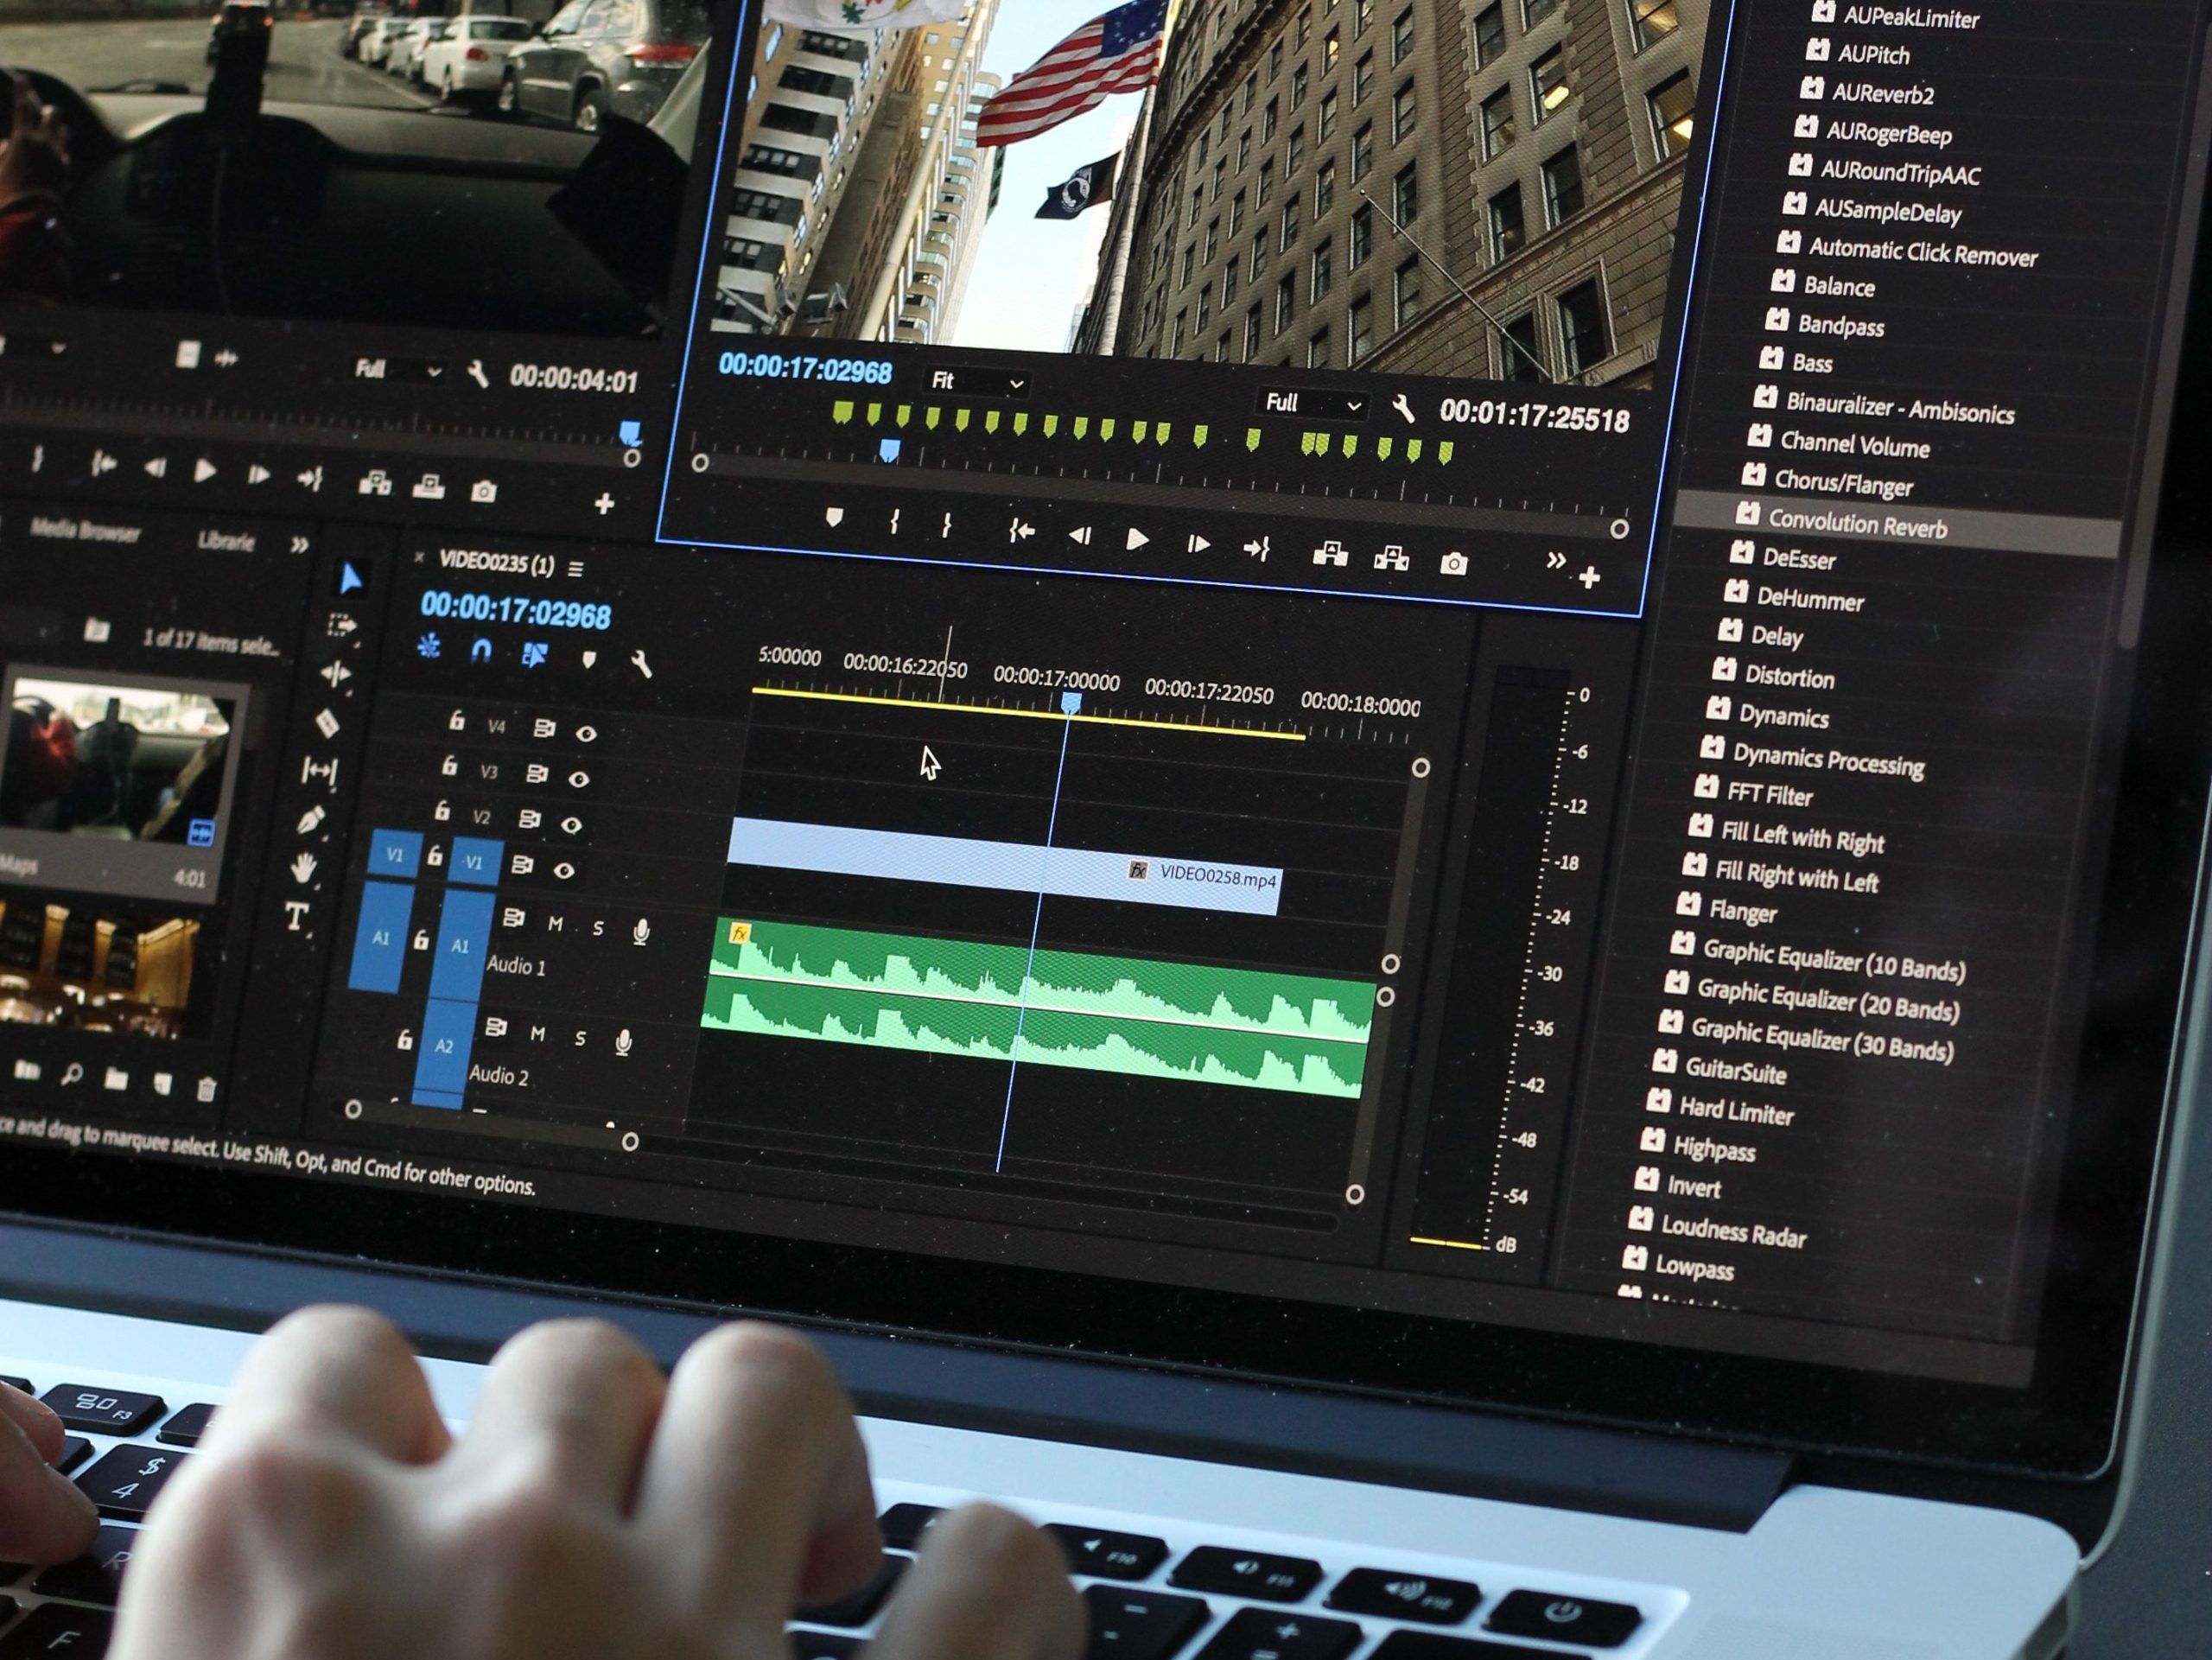Select the Type tool in toolbar

tap(296, 917)
